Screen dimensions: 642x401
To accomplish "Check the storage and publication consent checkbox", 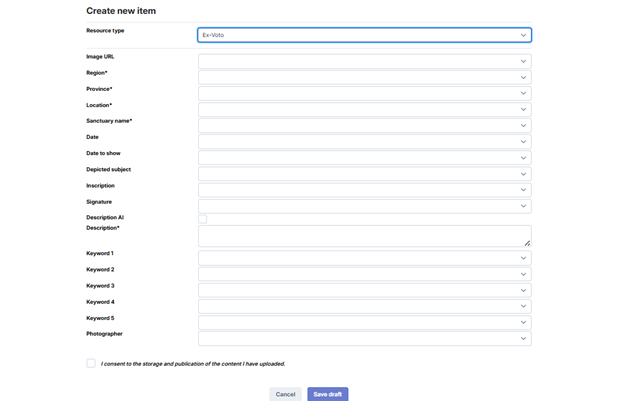I will point(91,364).
